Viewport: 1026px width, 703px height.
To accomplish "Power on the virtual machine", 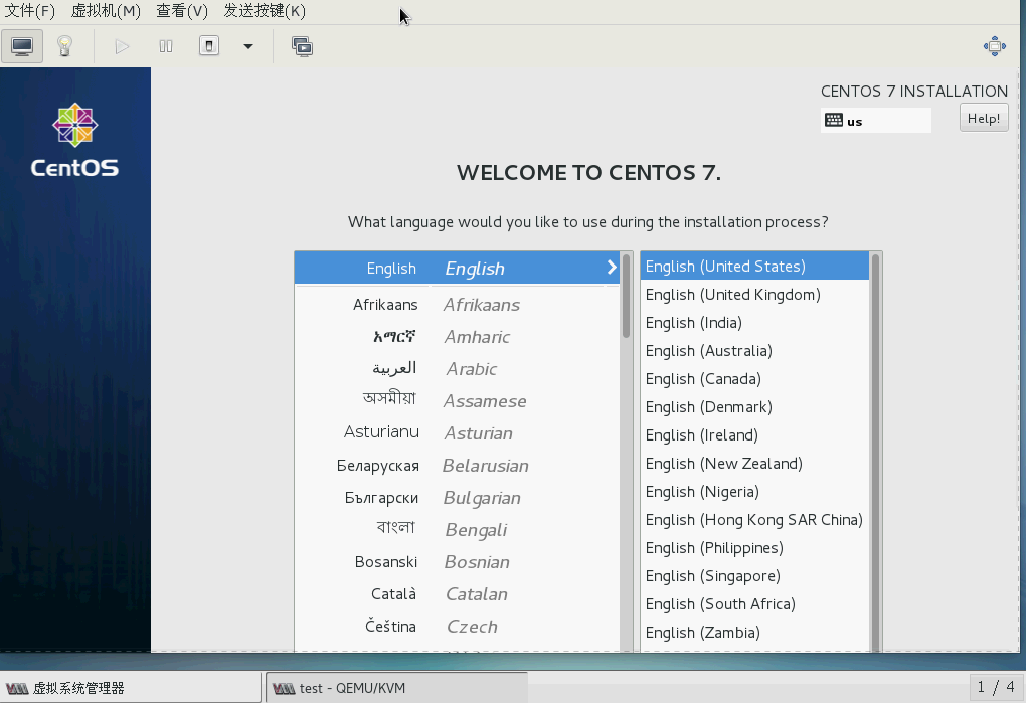I will click(x=122, y=46).
